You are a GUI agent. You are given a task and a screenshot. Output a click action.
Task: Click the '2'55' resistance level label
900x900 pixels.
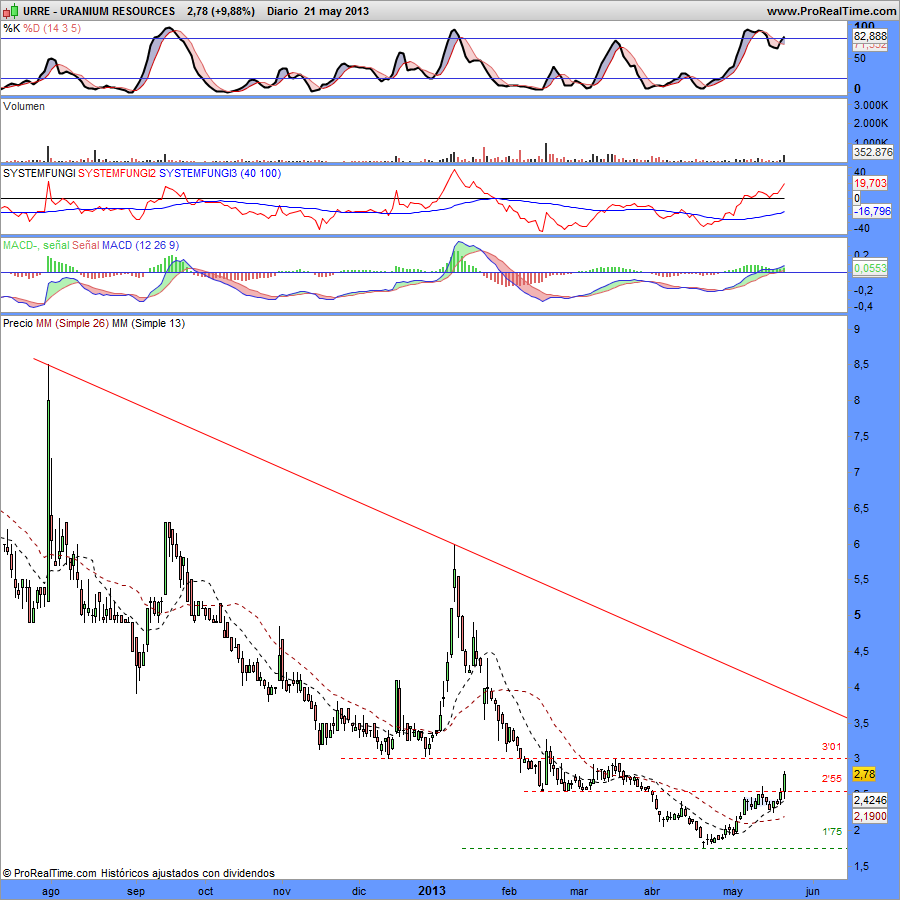(831, 779)
